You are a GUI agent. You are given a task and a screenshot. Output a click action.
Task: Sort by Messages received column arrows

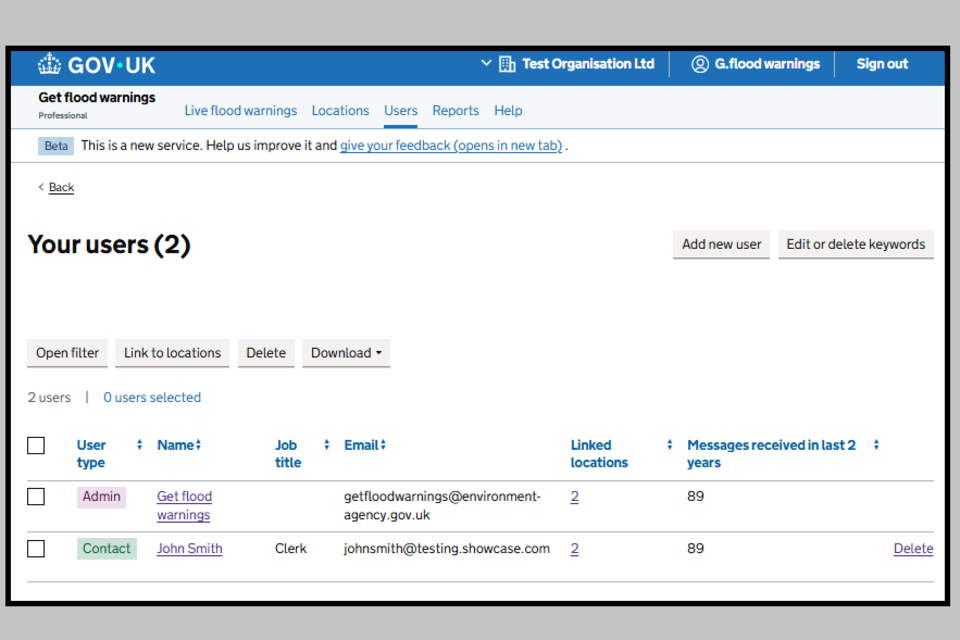point(876,445)
